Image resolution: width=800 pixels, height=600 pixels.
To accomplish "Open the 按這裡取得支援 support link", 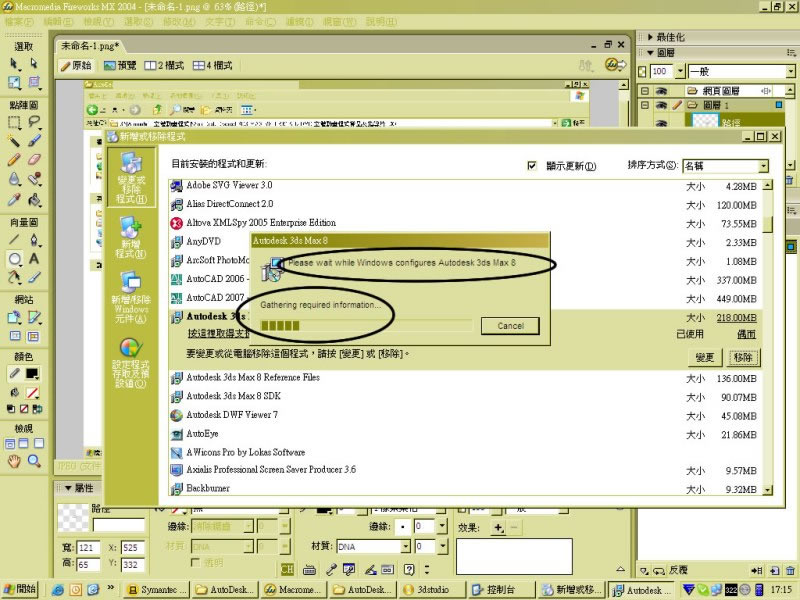I will click(x=218, y=333).
